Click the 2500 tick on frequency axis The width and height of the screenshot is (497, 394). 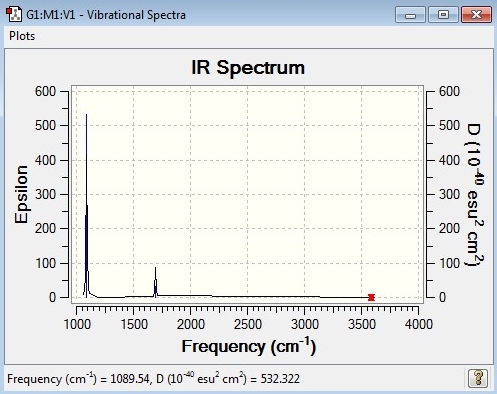pyautogui.click(x=248, y=324)
